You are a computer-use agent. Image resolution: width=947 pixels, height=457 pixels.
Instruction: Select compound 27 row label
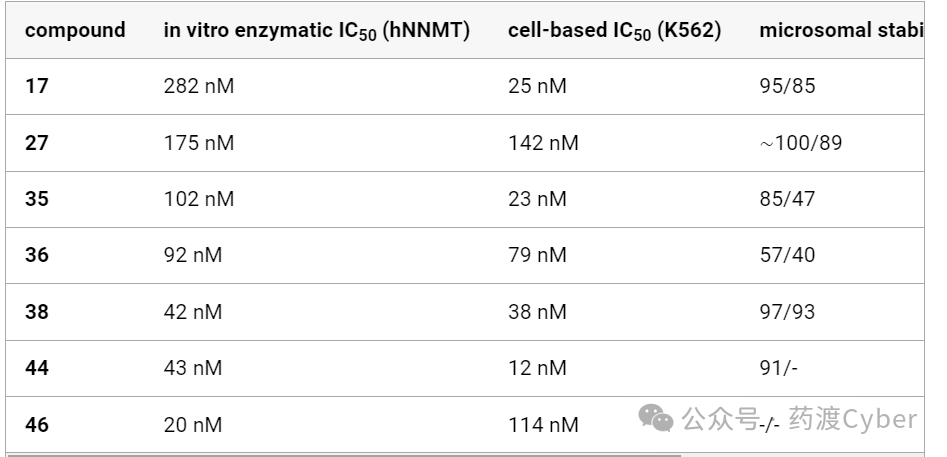click(37, 143)
